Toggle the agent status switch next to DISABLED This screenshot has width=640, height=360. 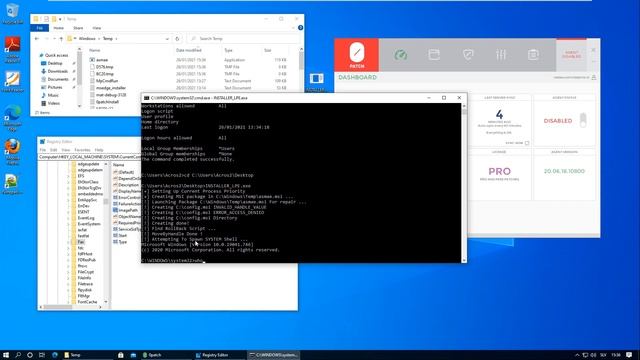(583, 120)
